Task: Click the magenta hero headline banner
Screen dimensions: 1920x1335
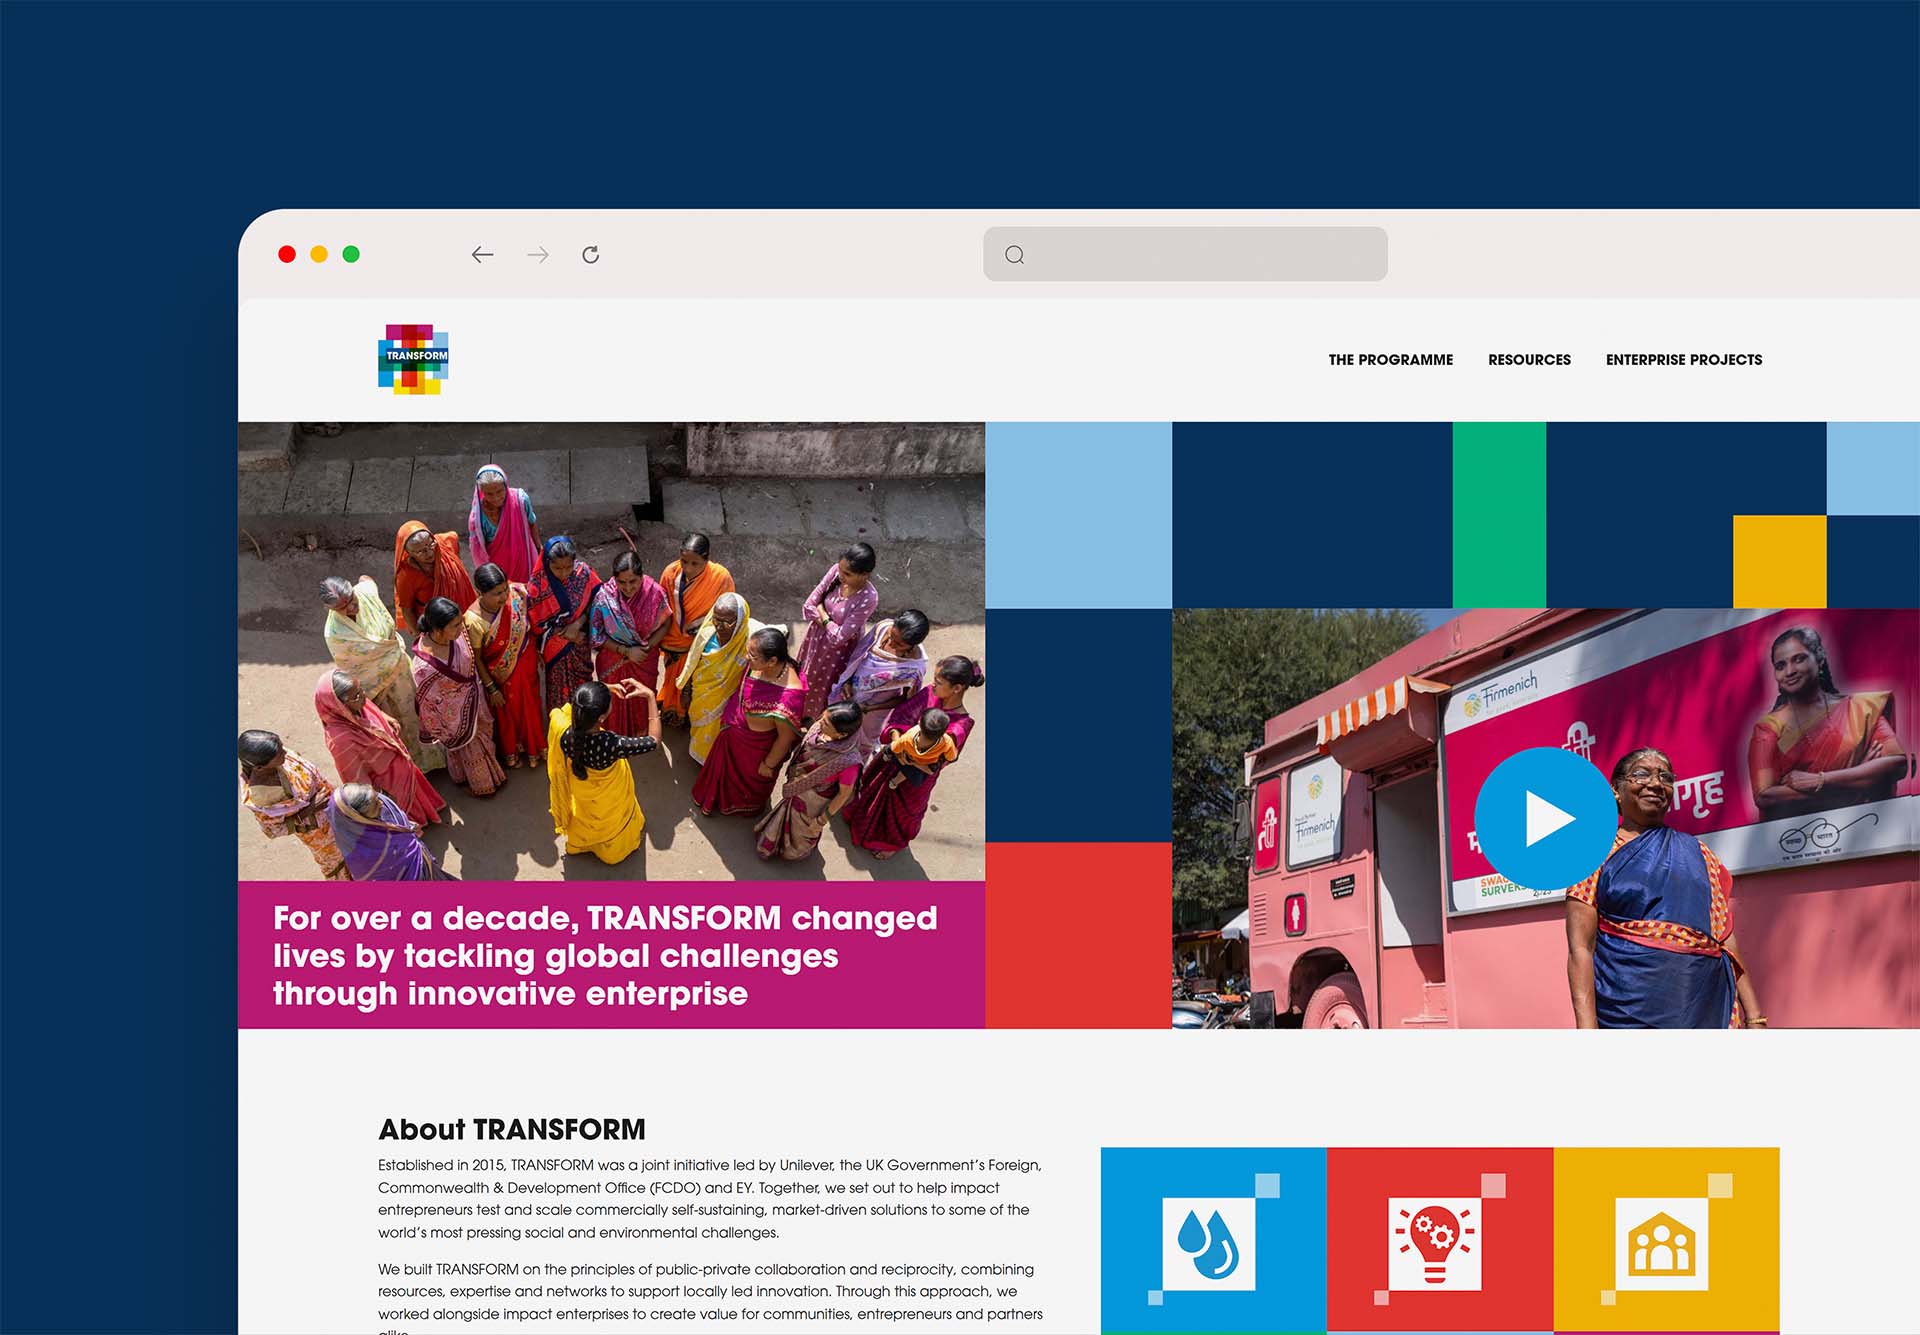Action: [x=611, y=955]
